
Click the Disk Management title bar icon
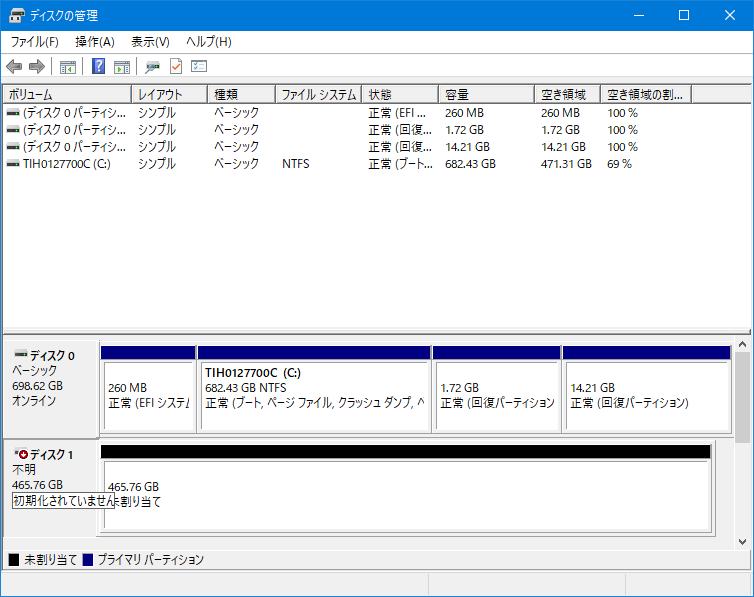[x=17, y=15]
